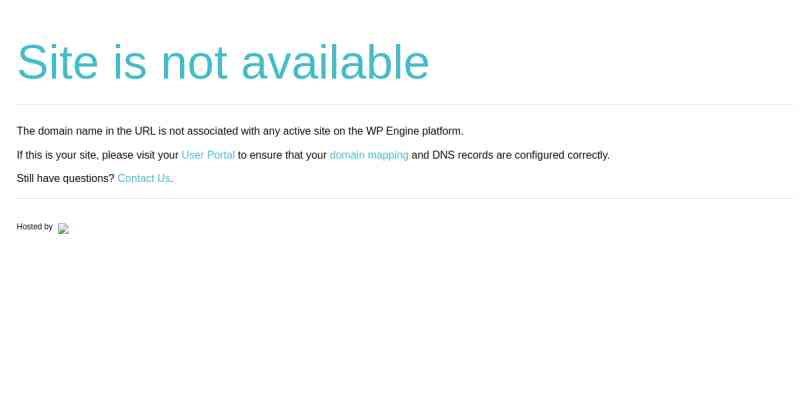The height and width of the screenshot is (400, 800).
Task: Open the User Portal link
Action: (208, 155)
